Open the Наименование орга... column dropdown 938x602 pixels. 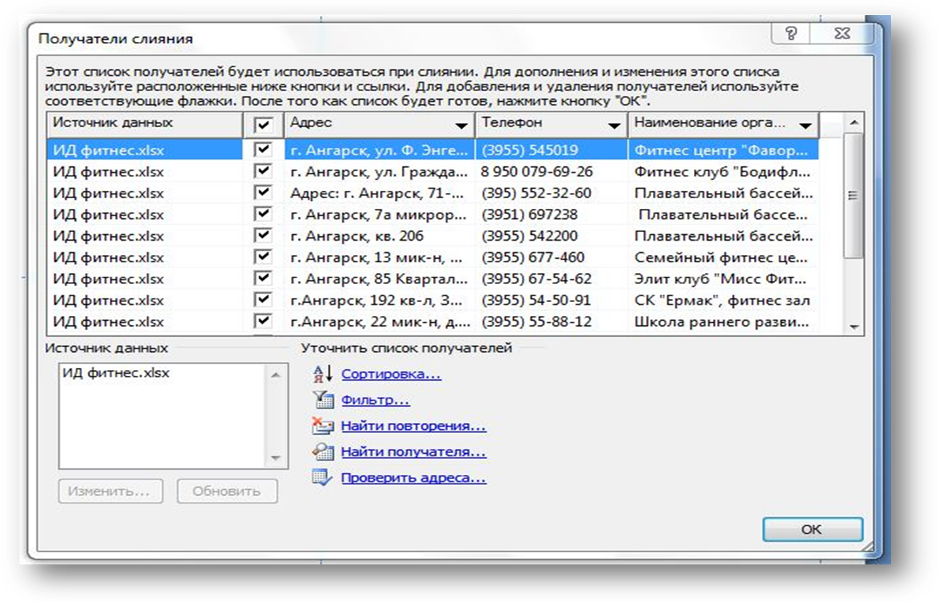805,126
